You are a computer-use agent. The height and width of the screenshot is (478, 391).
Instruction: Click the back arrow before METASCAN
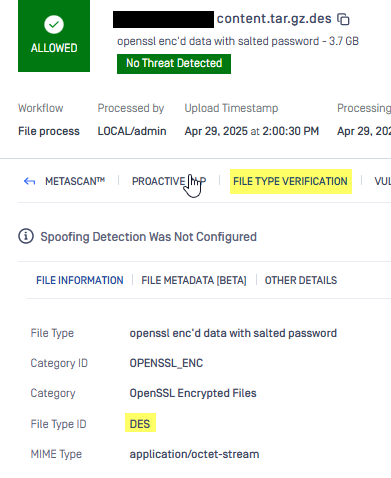point(29,181)
